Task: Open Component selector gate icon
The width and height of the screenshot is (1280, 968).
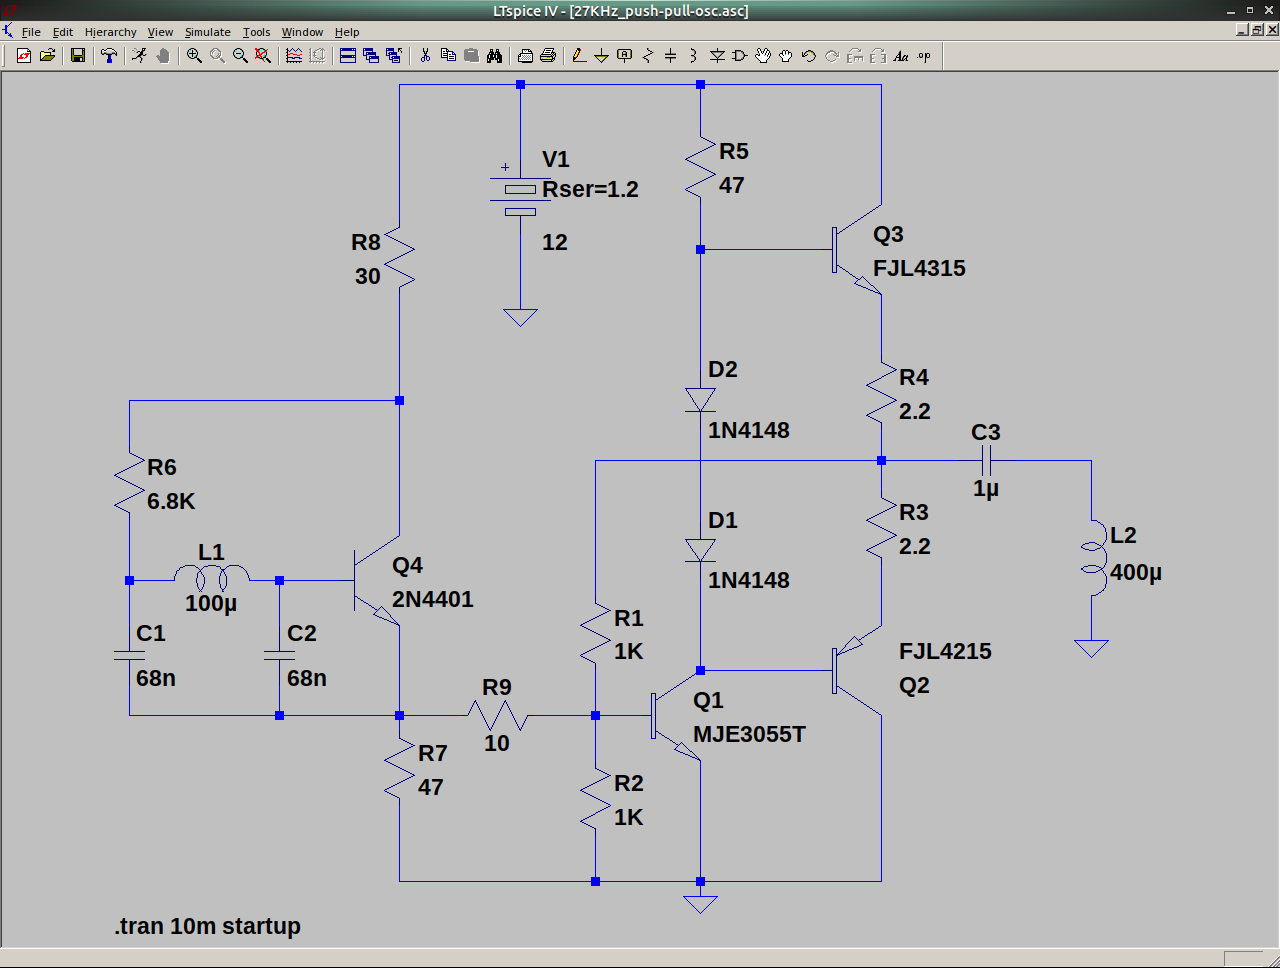Action: [740, 56]
